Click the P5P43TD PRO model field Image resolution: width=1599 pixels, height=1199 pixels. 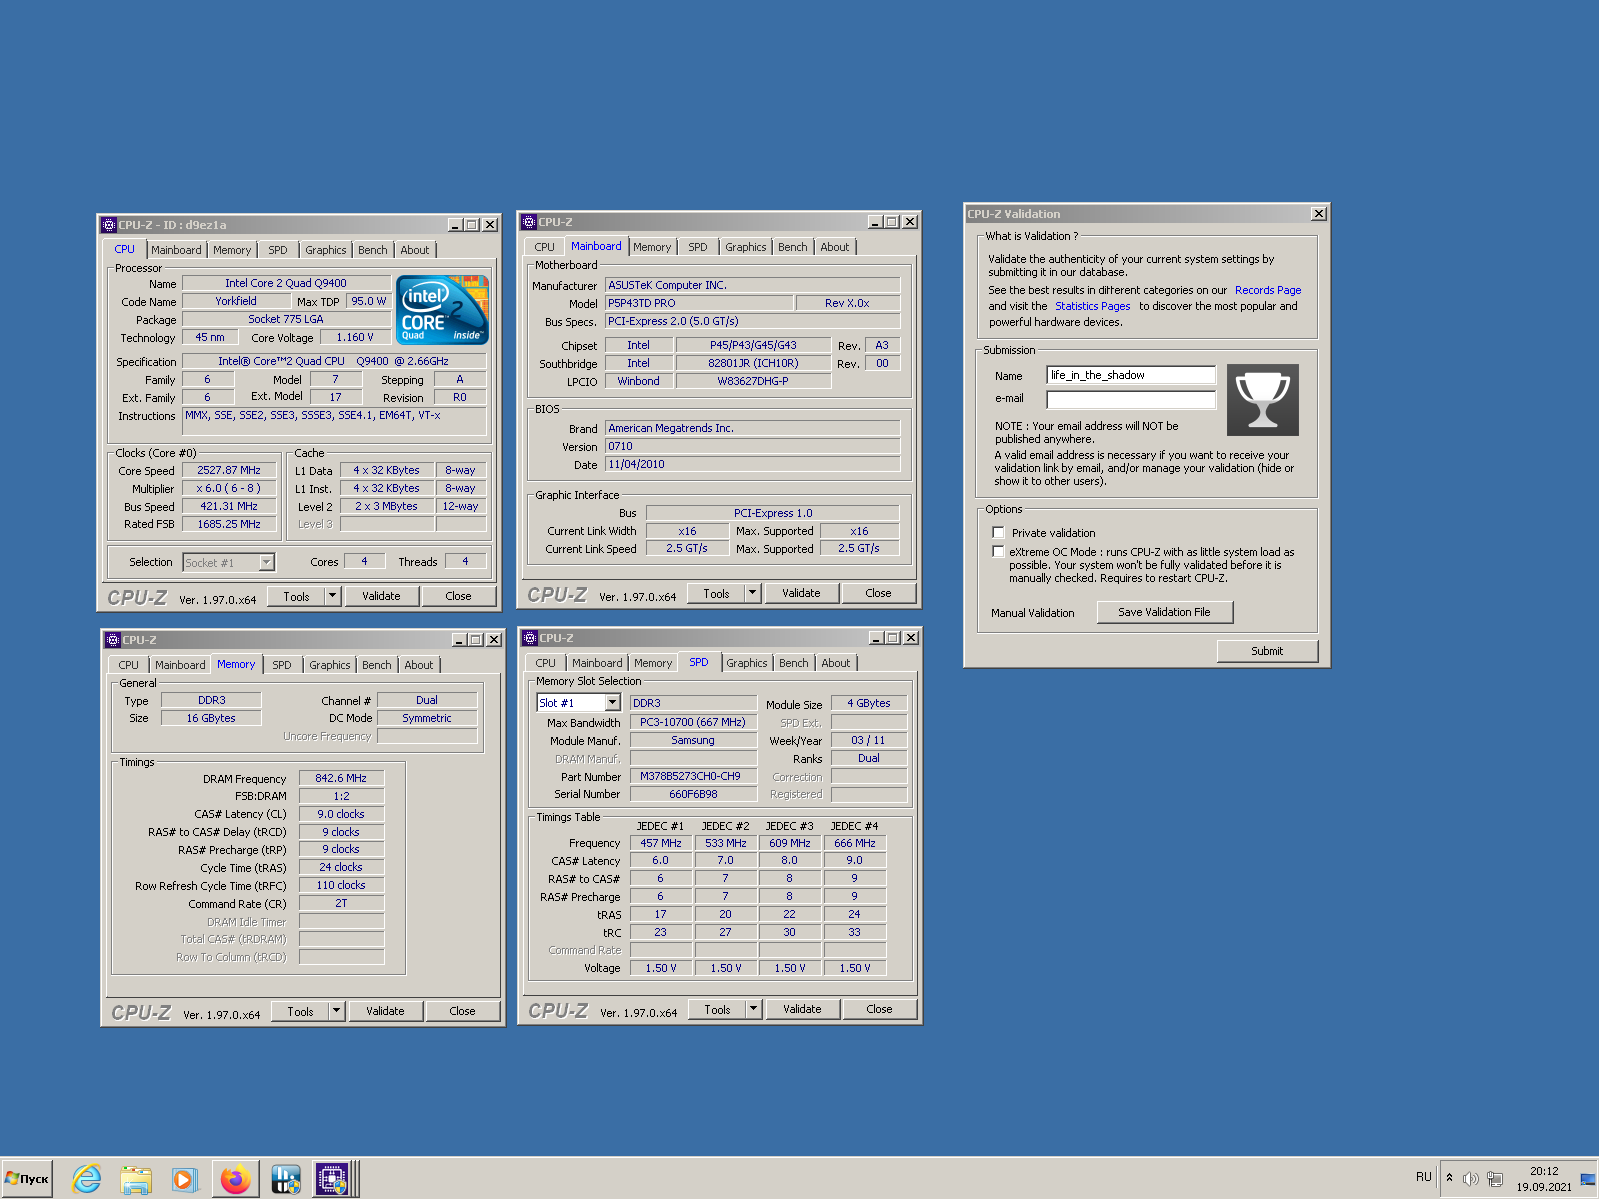[x=699, y=303]
